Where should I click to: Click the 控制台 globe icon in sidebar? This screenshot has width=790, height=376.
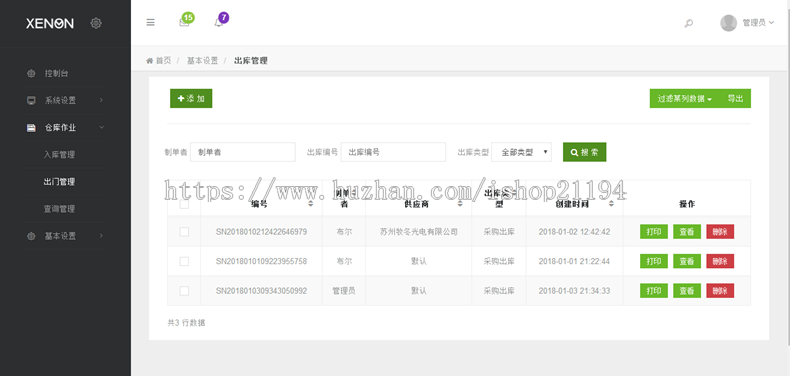pyautogui.click(x=31, y=74)
